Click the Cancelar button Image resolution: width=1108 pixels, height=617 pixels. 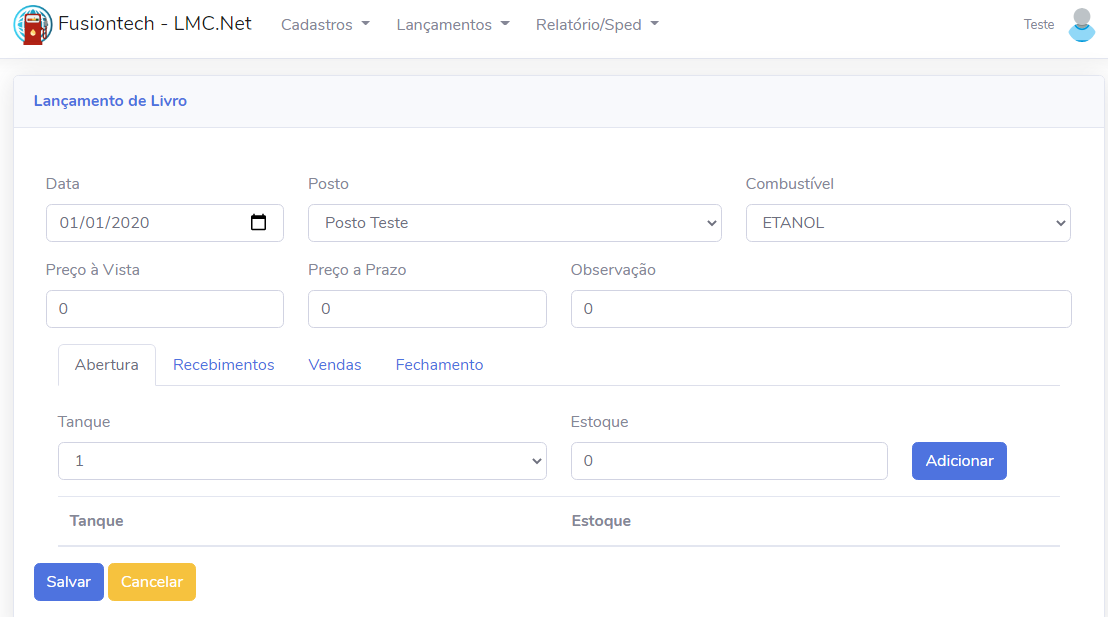[152, 582]
